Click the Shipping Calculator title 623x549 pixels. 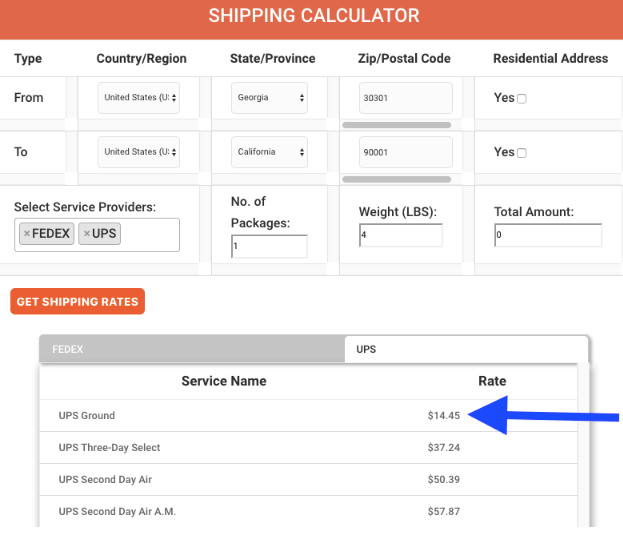314,16
